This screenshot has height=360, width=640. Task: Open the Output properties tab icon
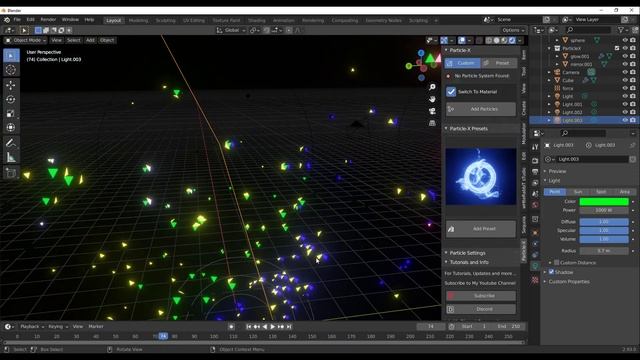point(535,172)
